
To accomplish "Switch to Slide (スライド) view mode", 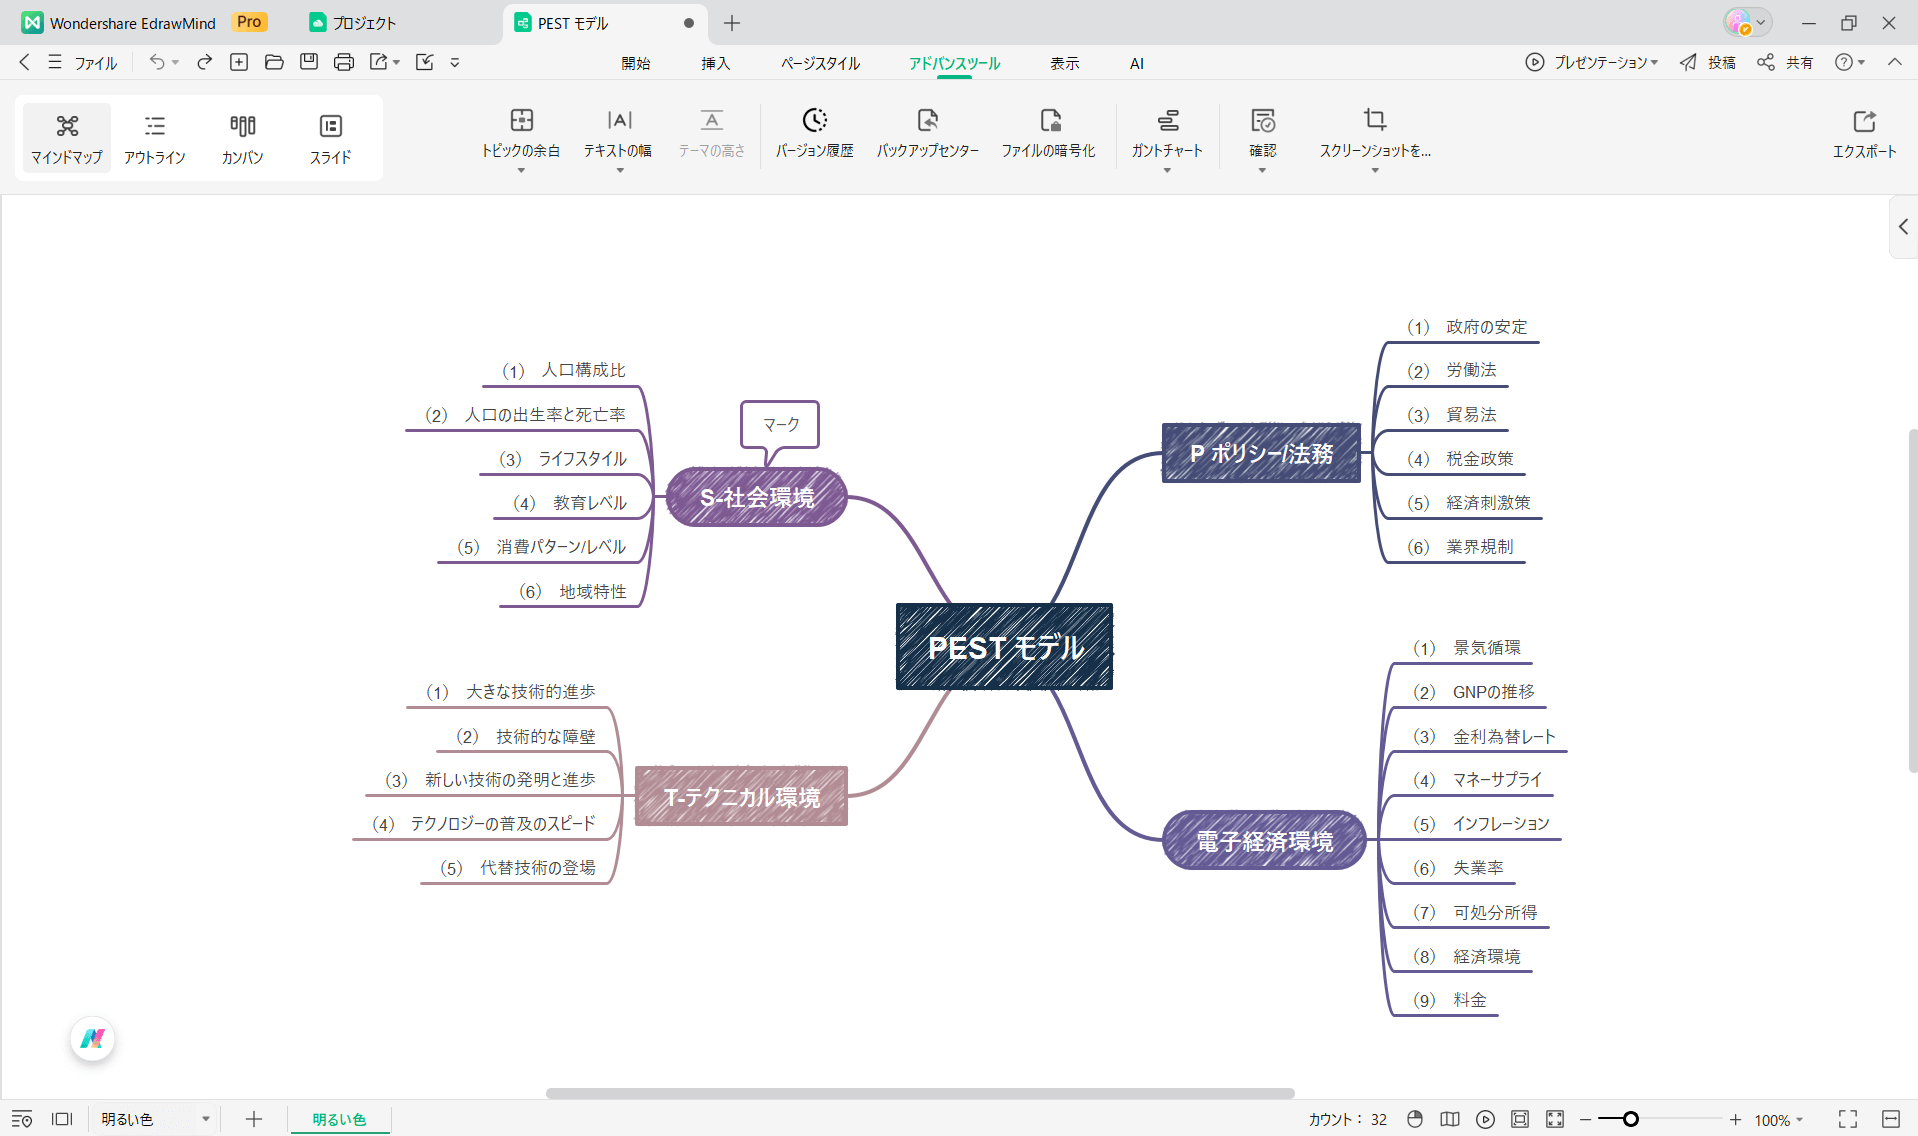I will click(330, 138).
